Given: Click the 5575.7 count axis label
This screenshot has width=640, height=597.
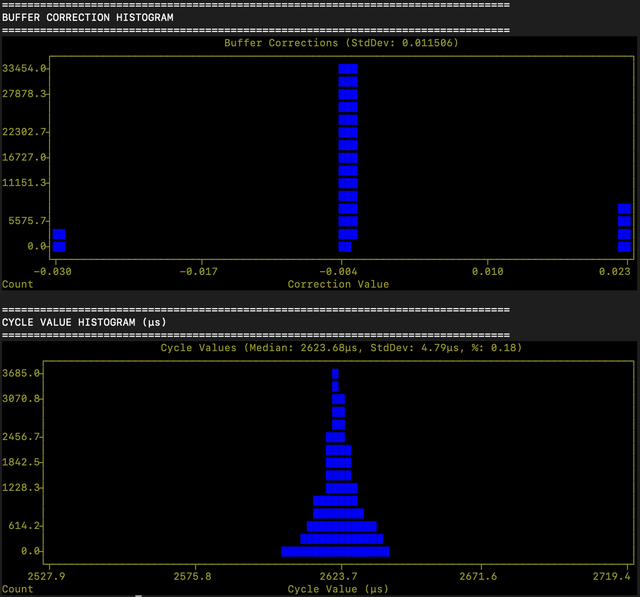Looking at the screenshot, I should coord(27,221).
